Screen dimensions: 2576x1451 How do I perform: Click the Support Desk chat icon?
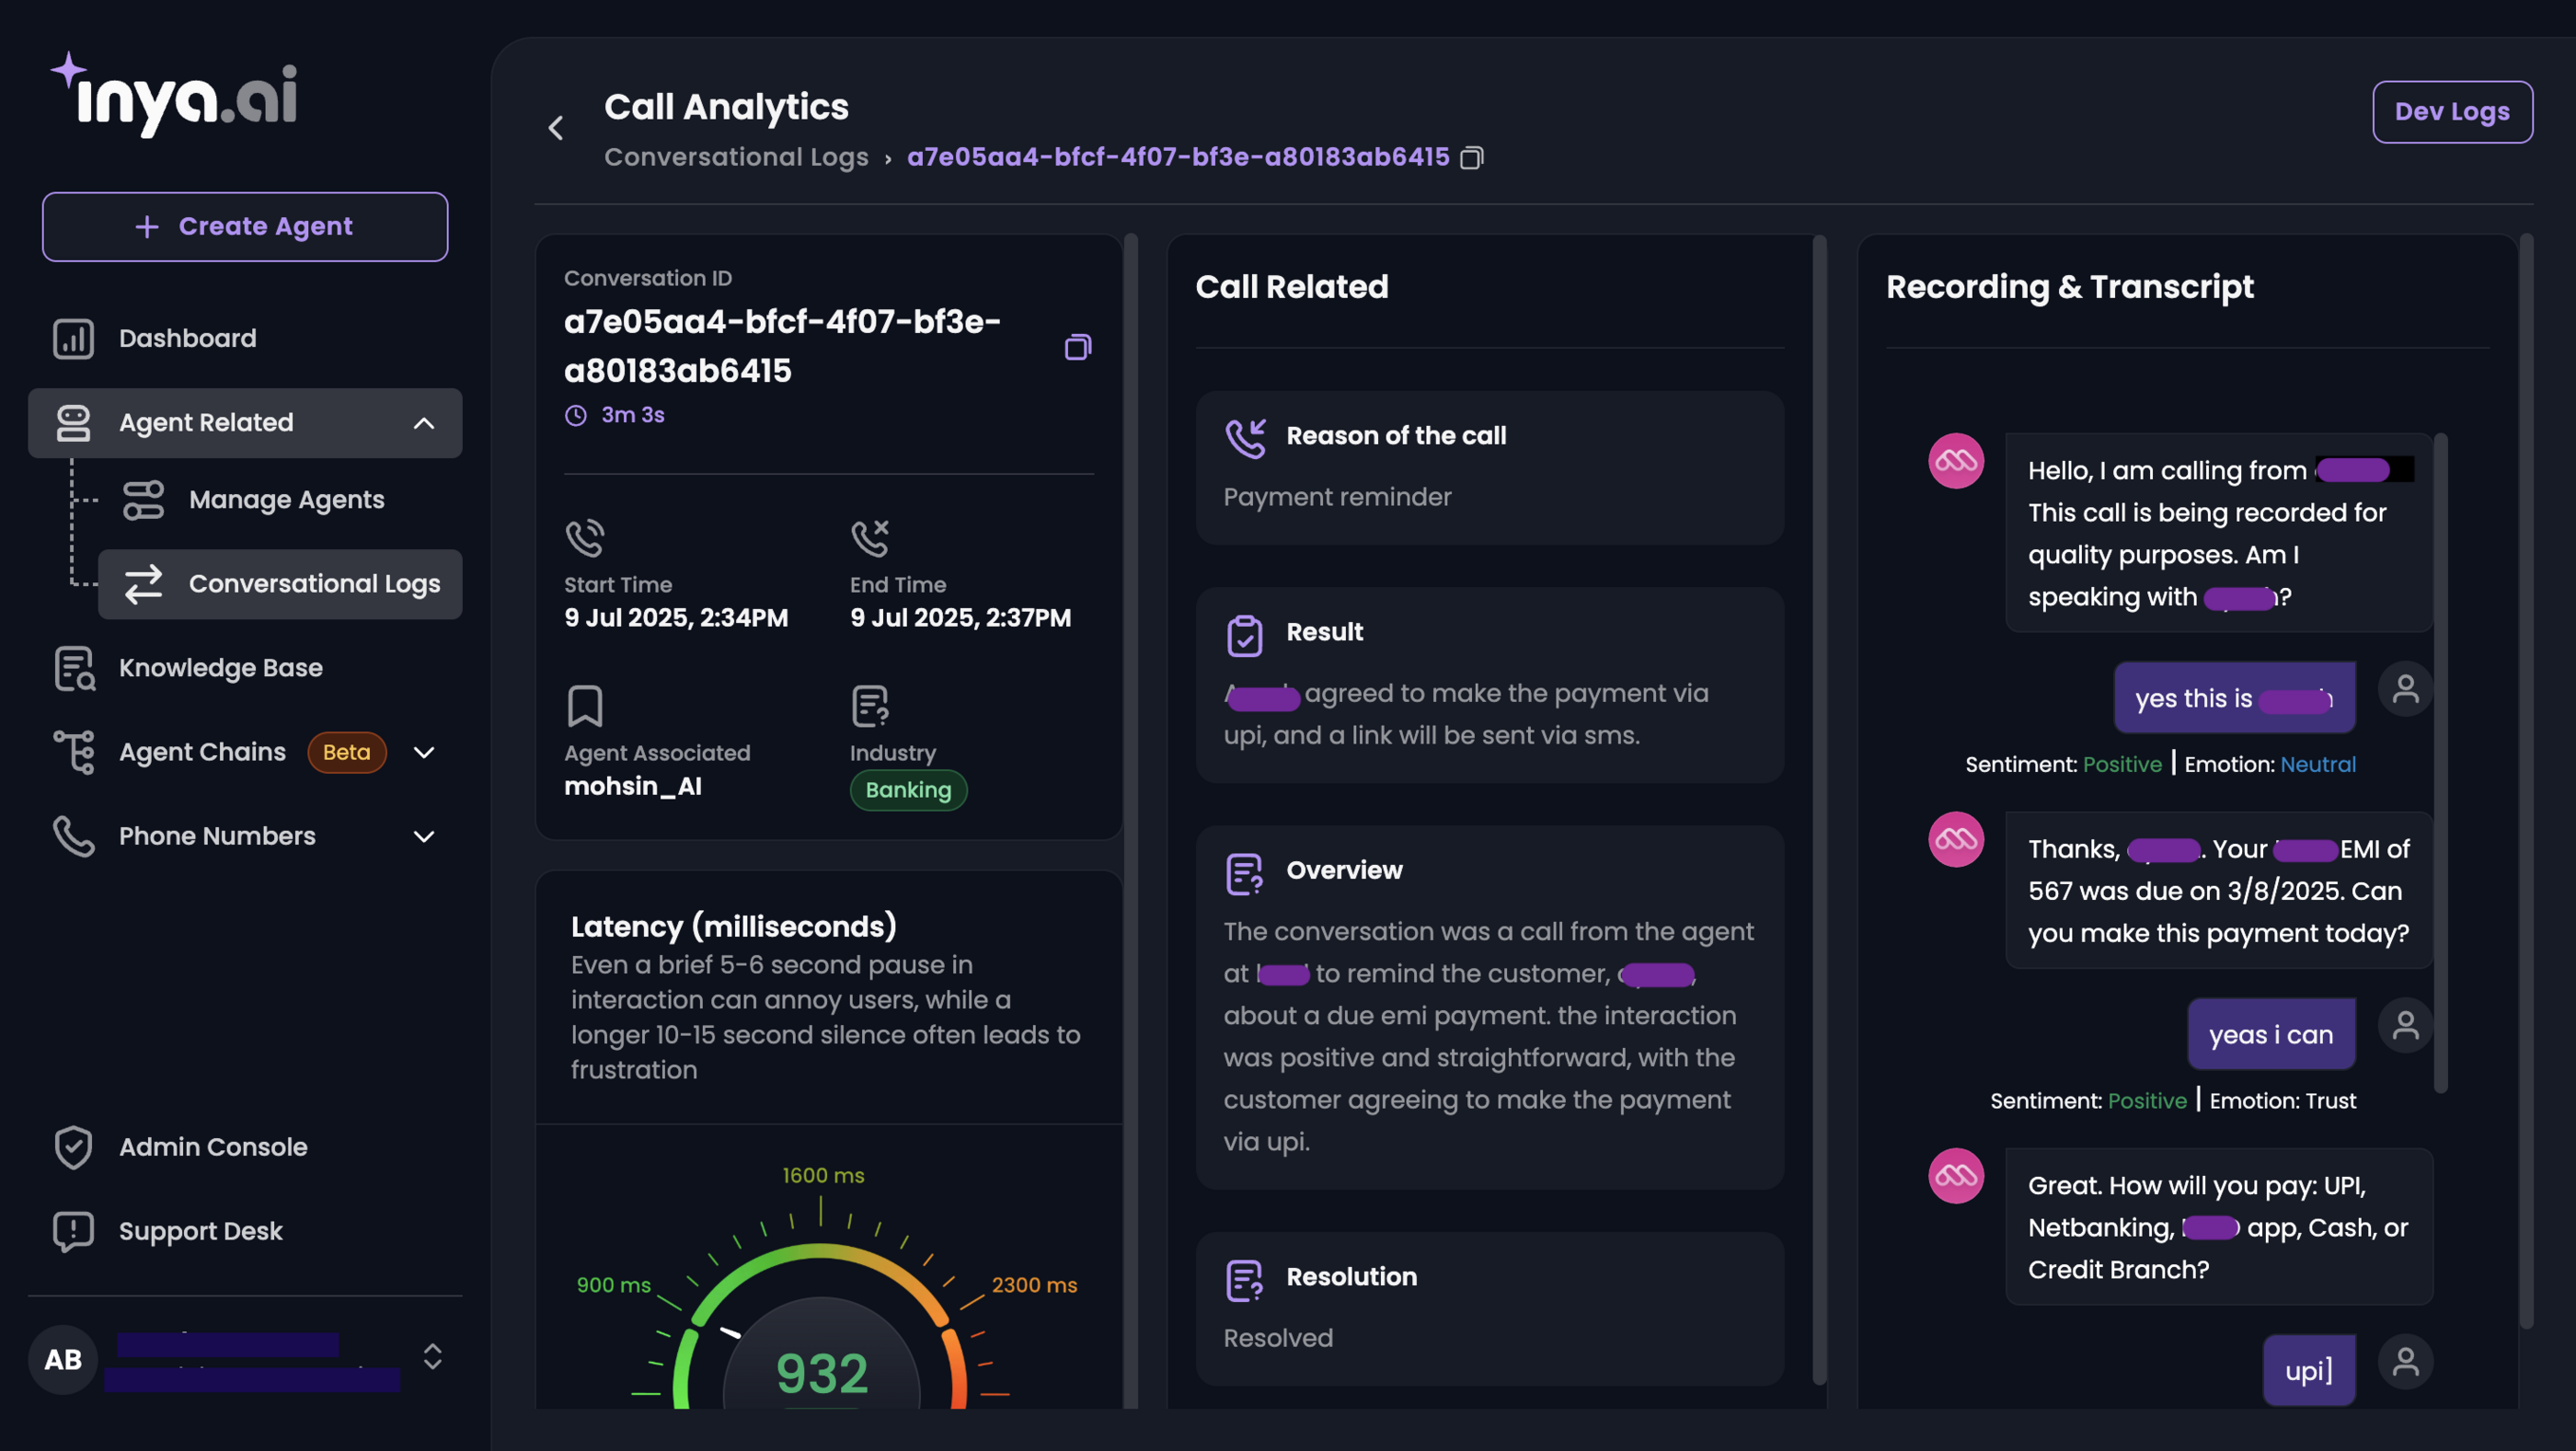pos(73,1231)
